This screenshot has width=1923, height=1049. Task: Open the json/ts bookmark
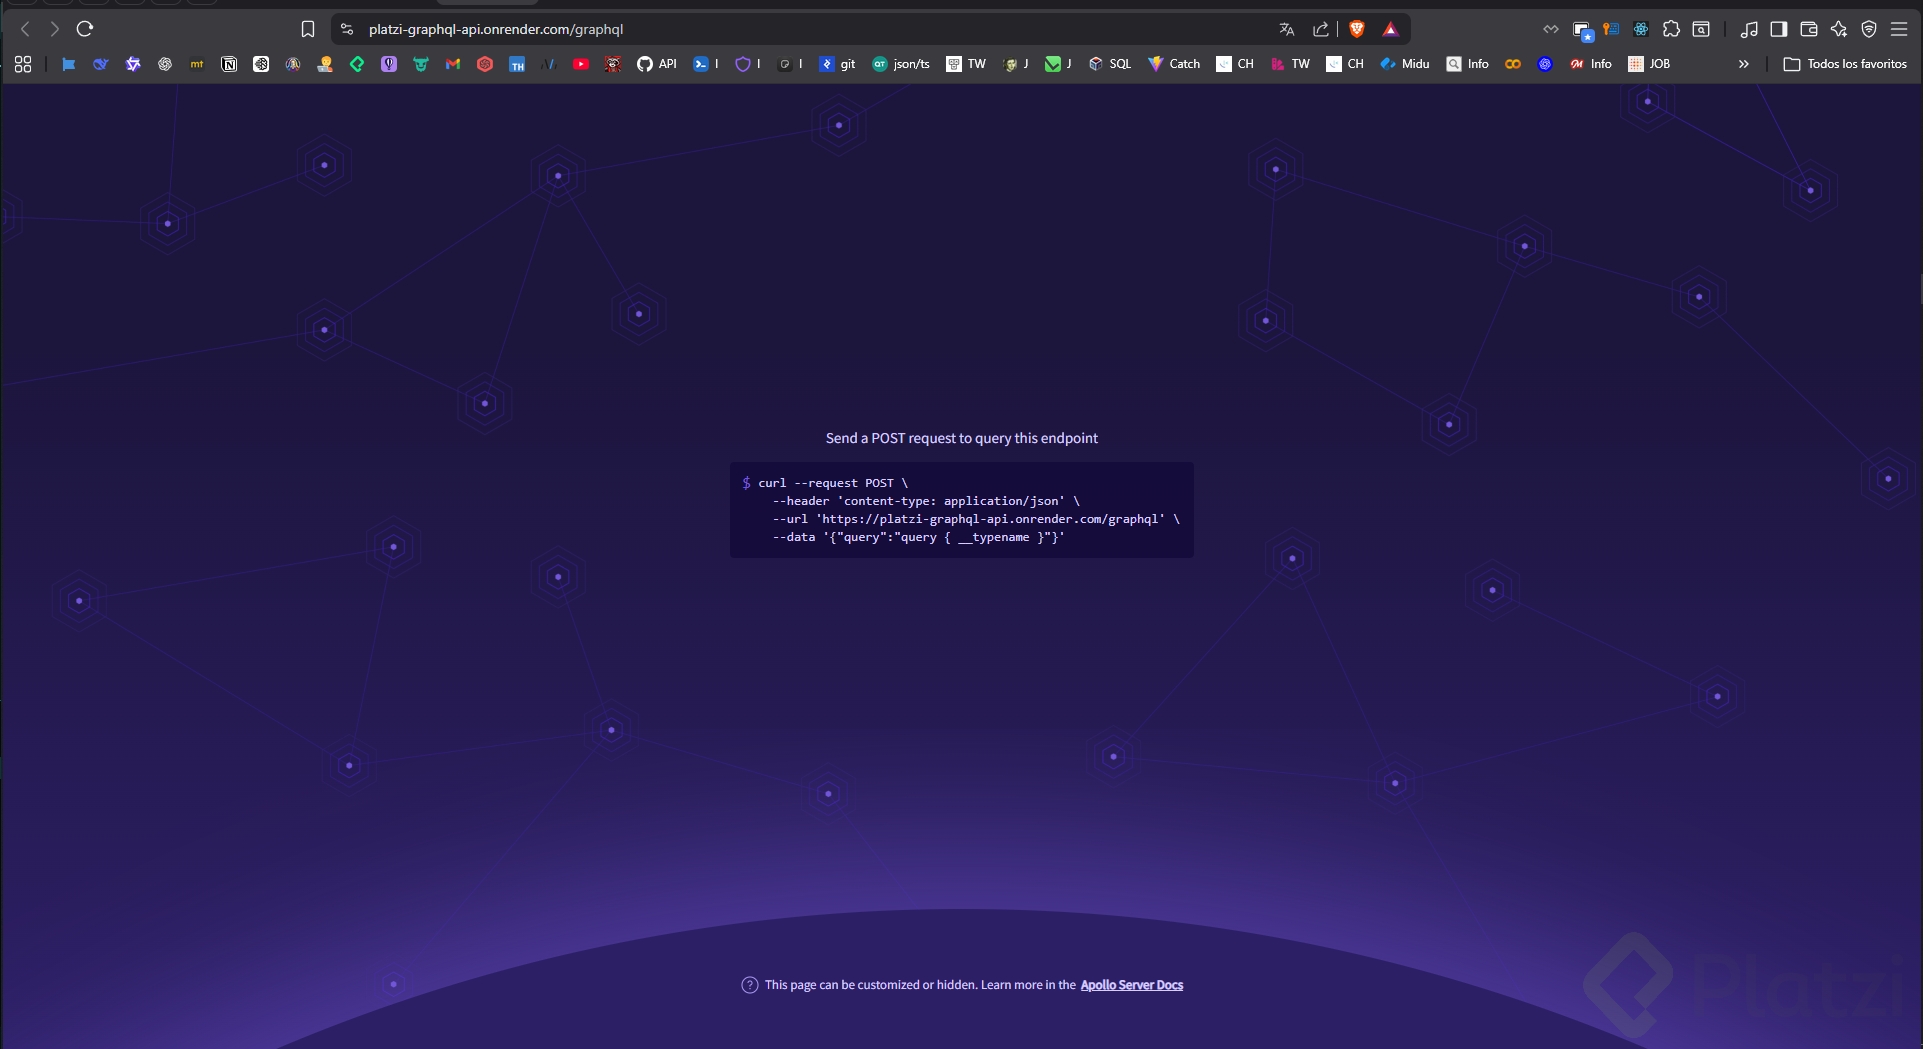click(x=901, y=64)
